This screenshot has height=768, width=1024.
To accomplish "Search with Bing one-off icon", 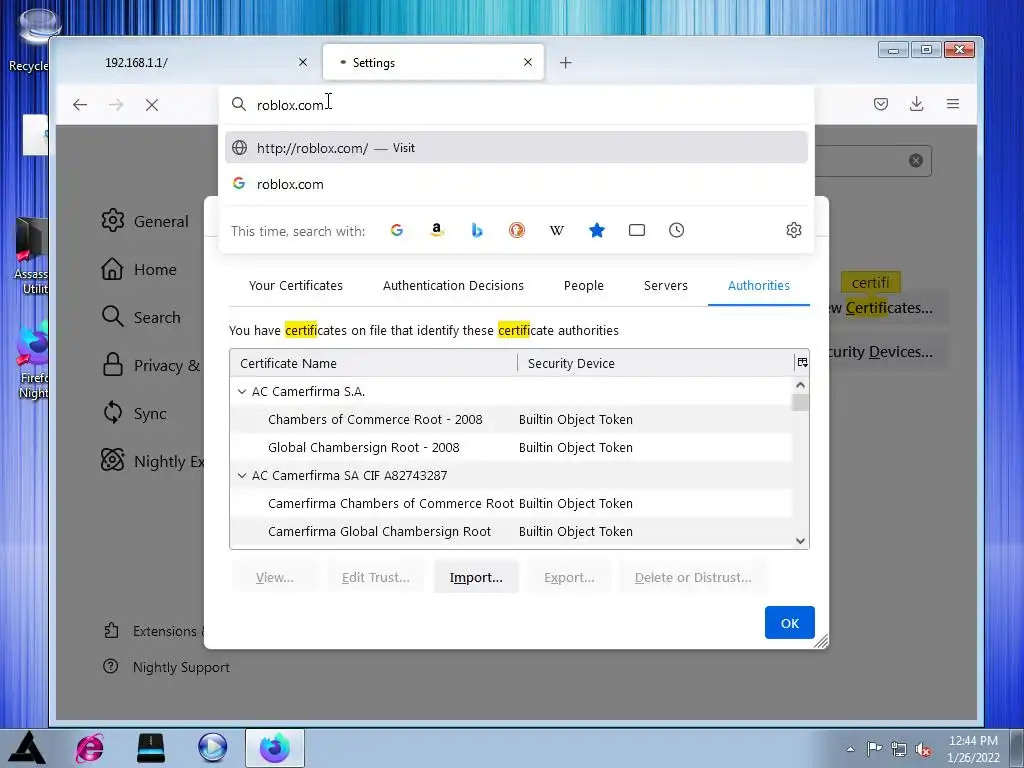I will pos(477,230).
